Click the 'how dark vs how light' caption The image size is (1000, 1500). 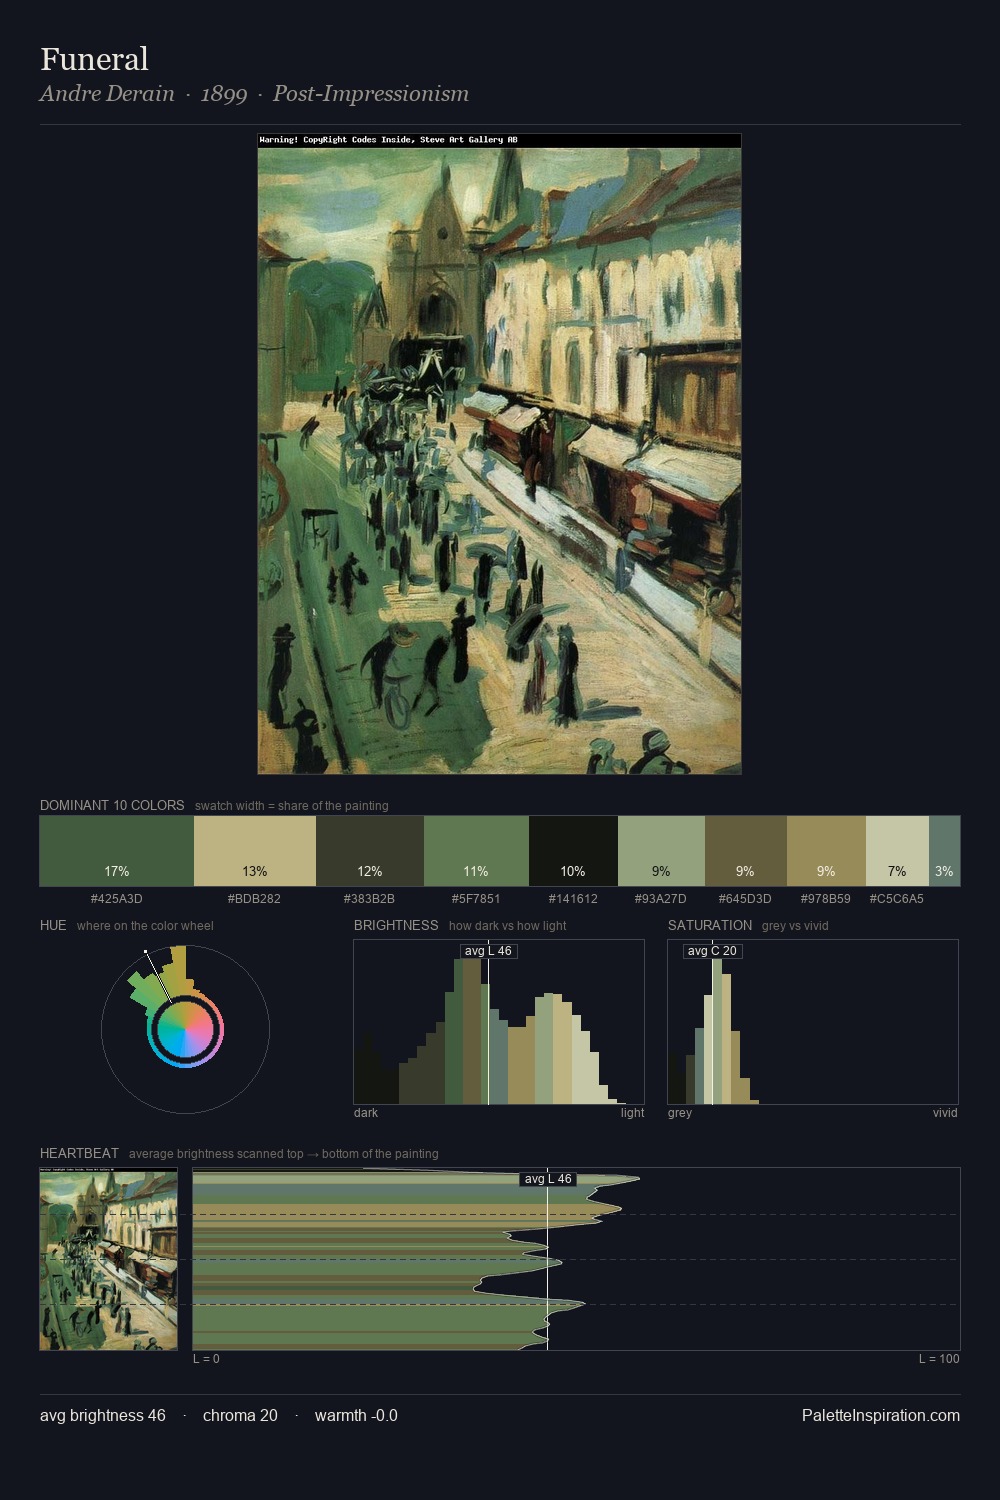pos(507,926)
